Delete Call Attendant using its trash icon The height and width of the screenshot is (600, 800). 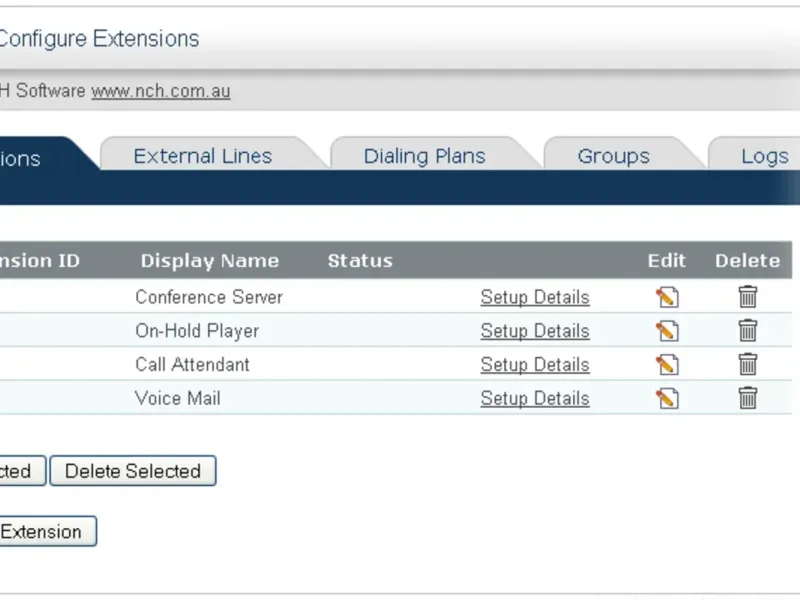(747, 365)
